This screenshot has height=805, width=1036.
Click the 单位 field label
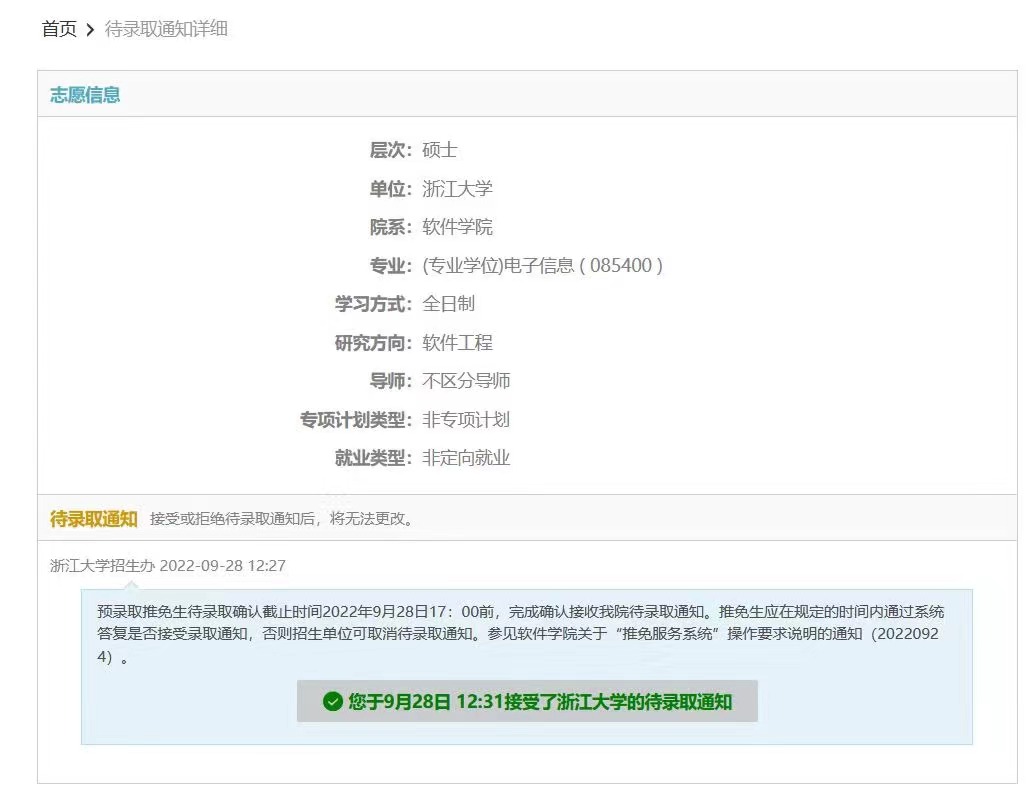point(390,188)
